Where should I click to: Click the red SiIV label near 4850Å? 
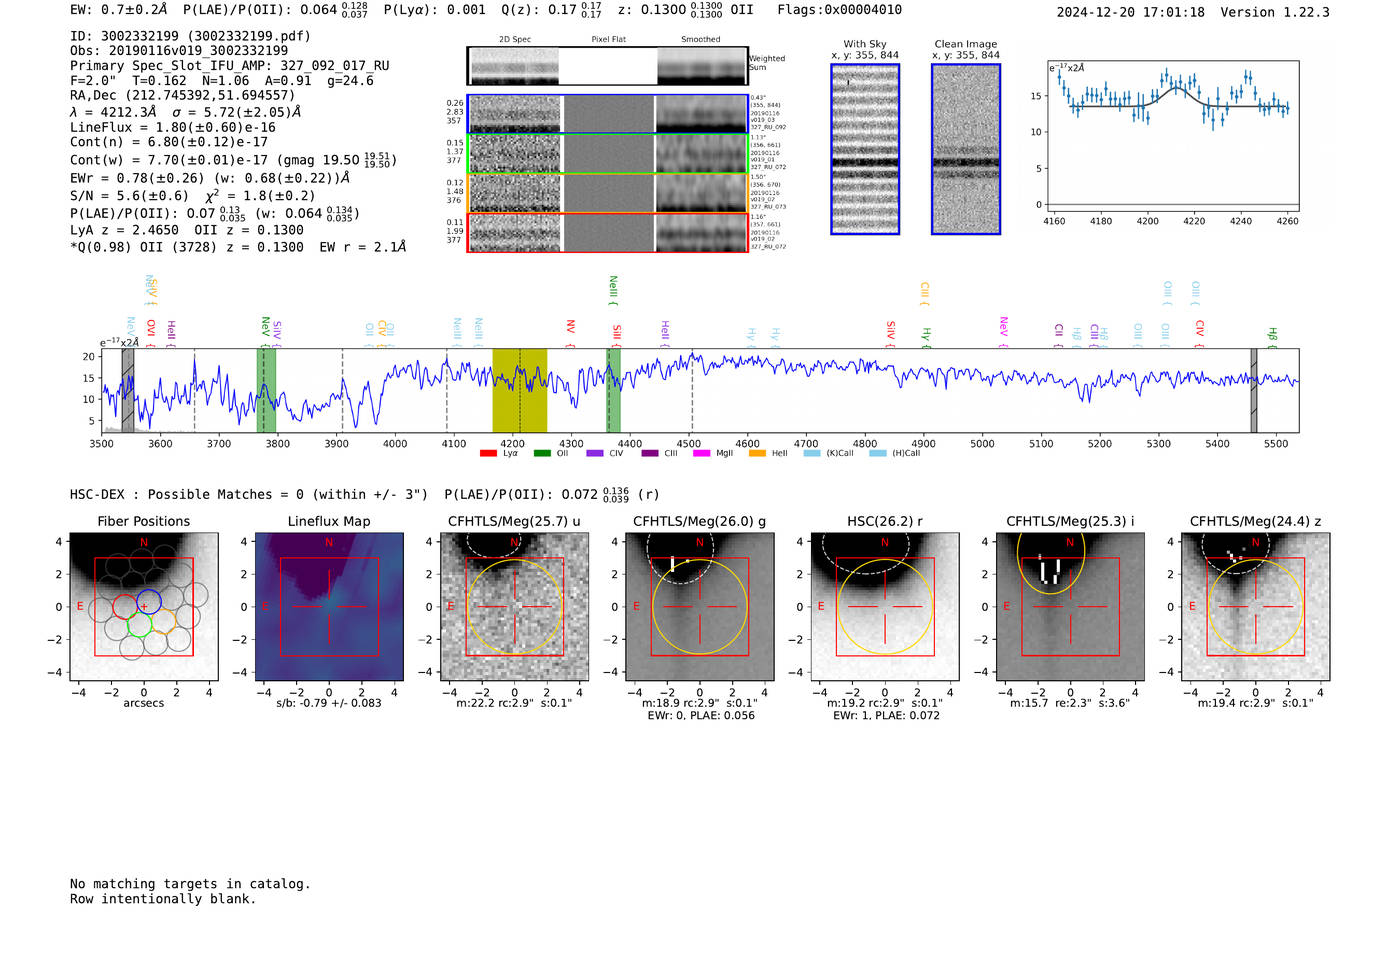point(890,333)
